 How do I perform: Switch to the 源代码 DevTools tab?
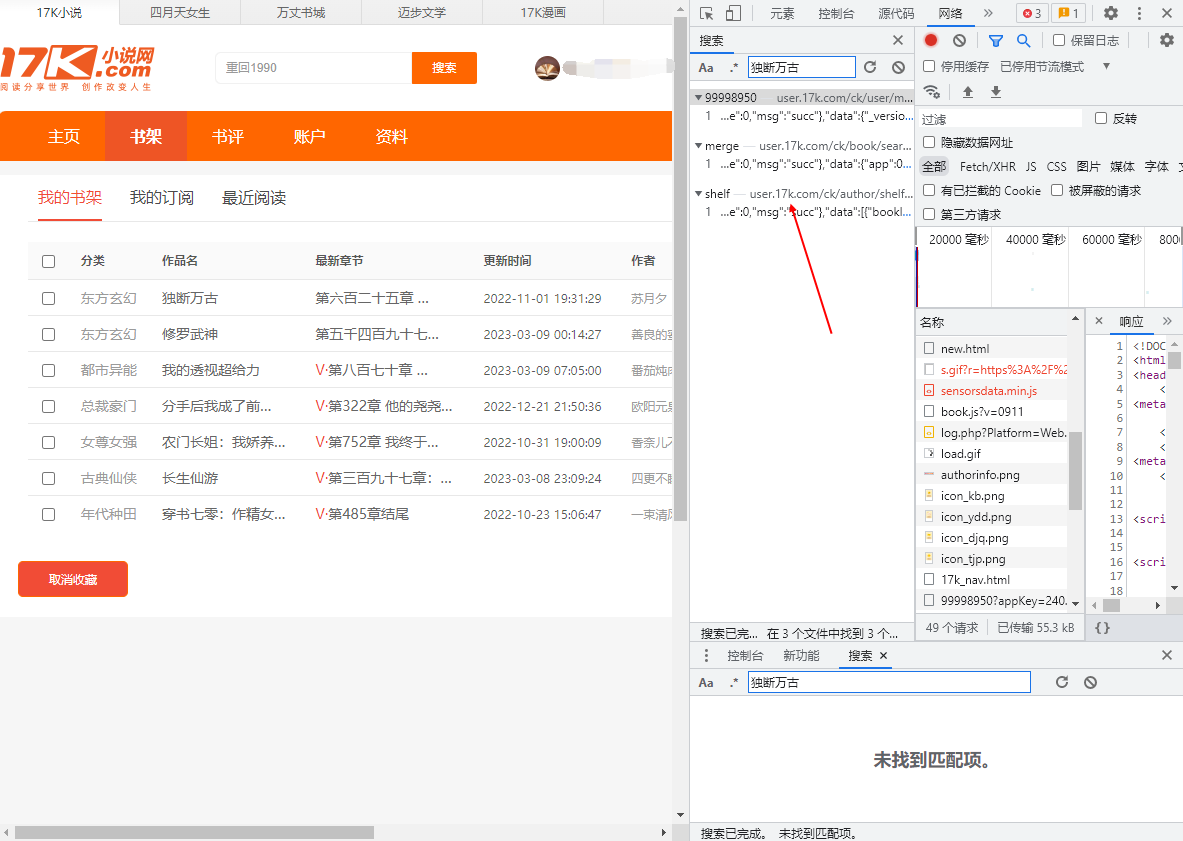click(x=896, y=14)
